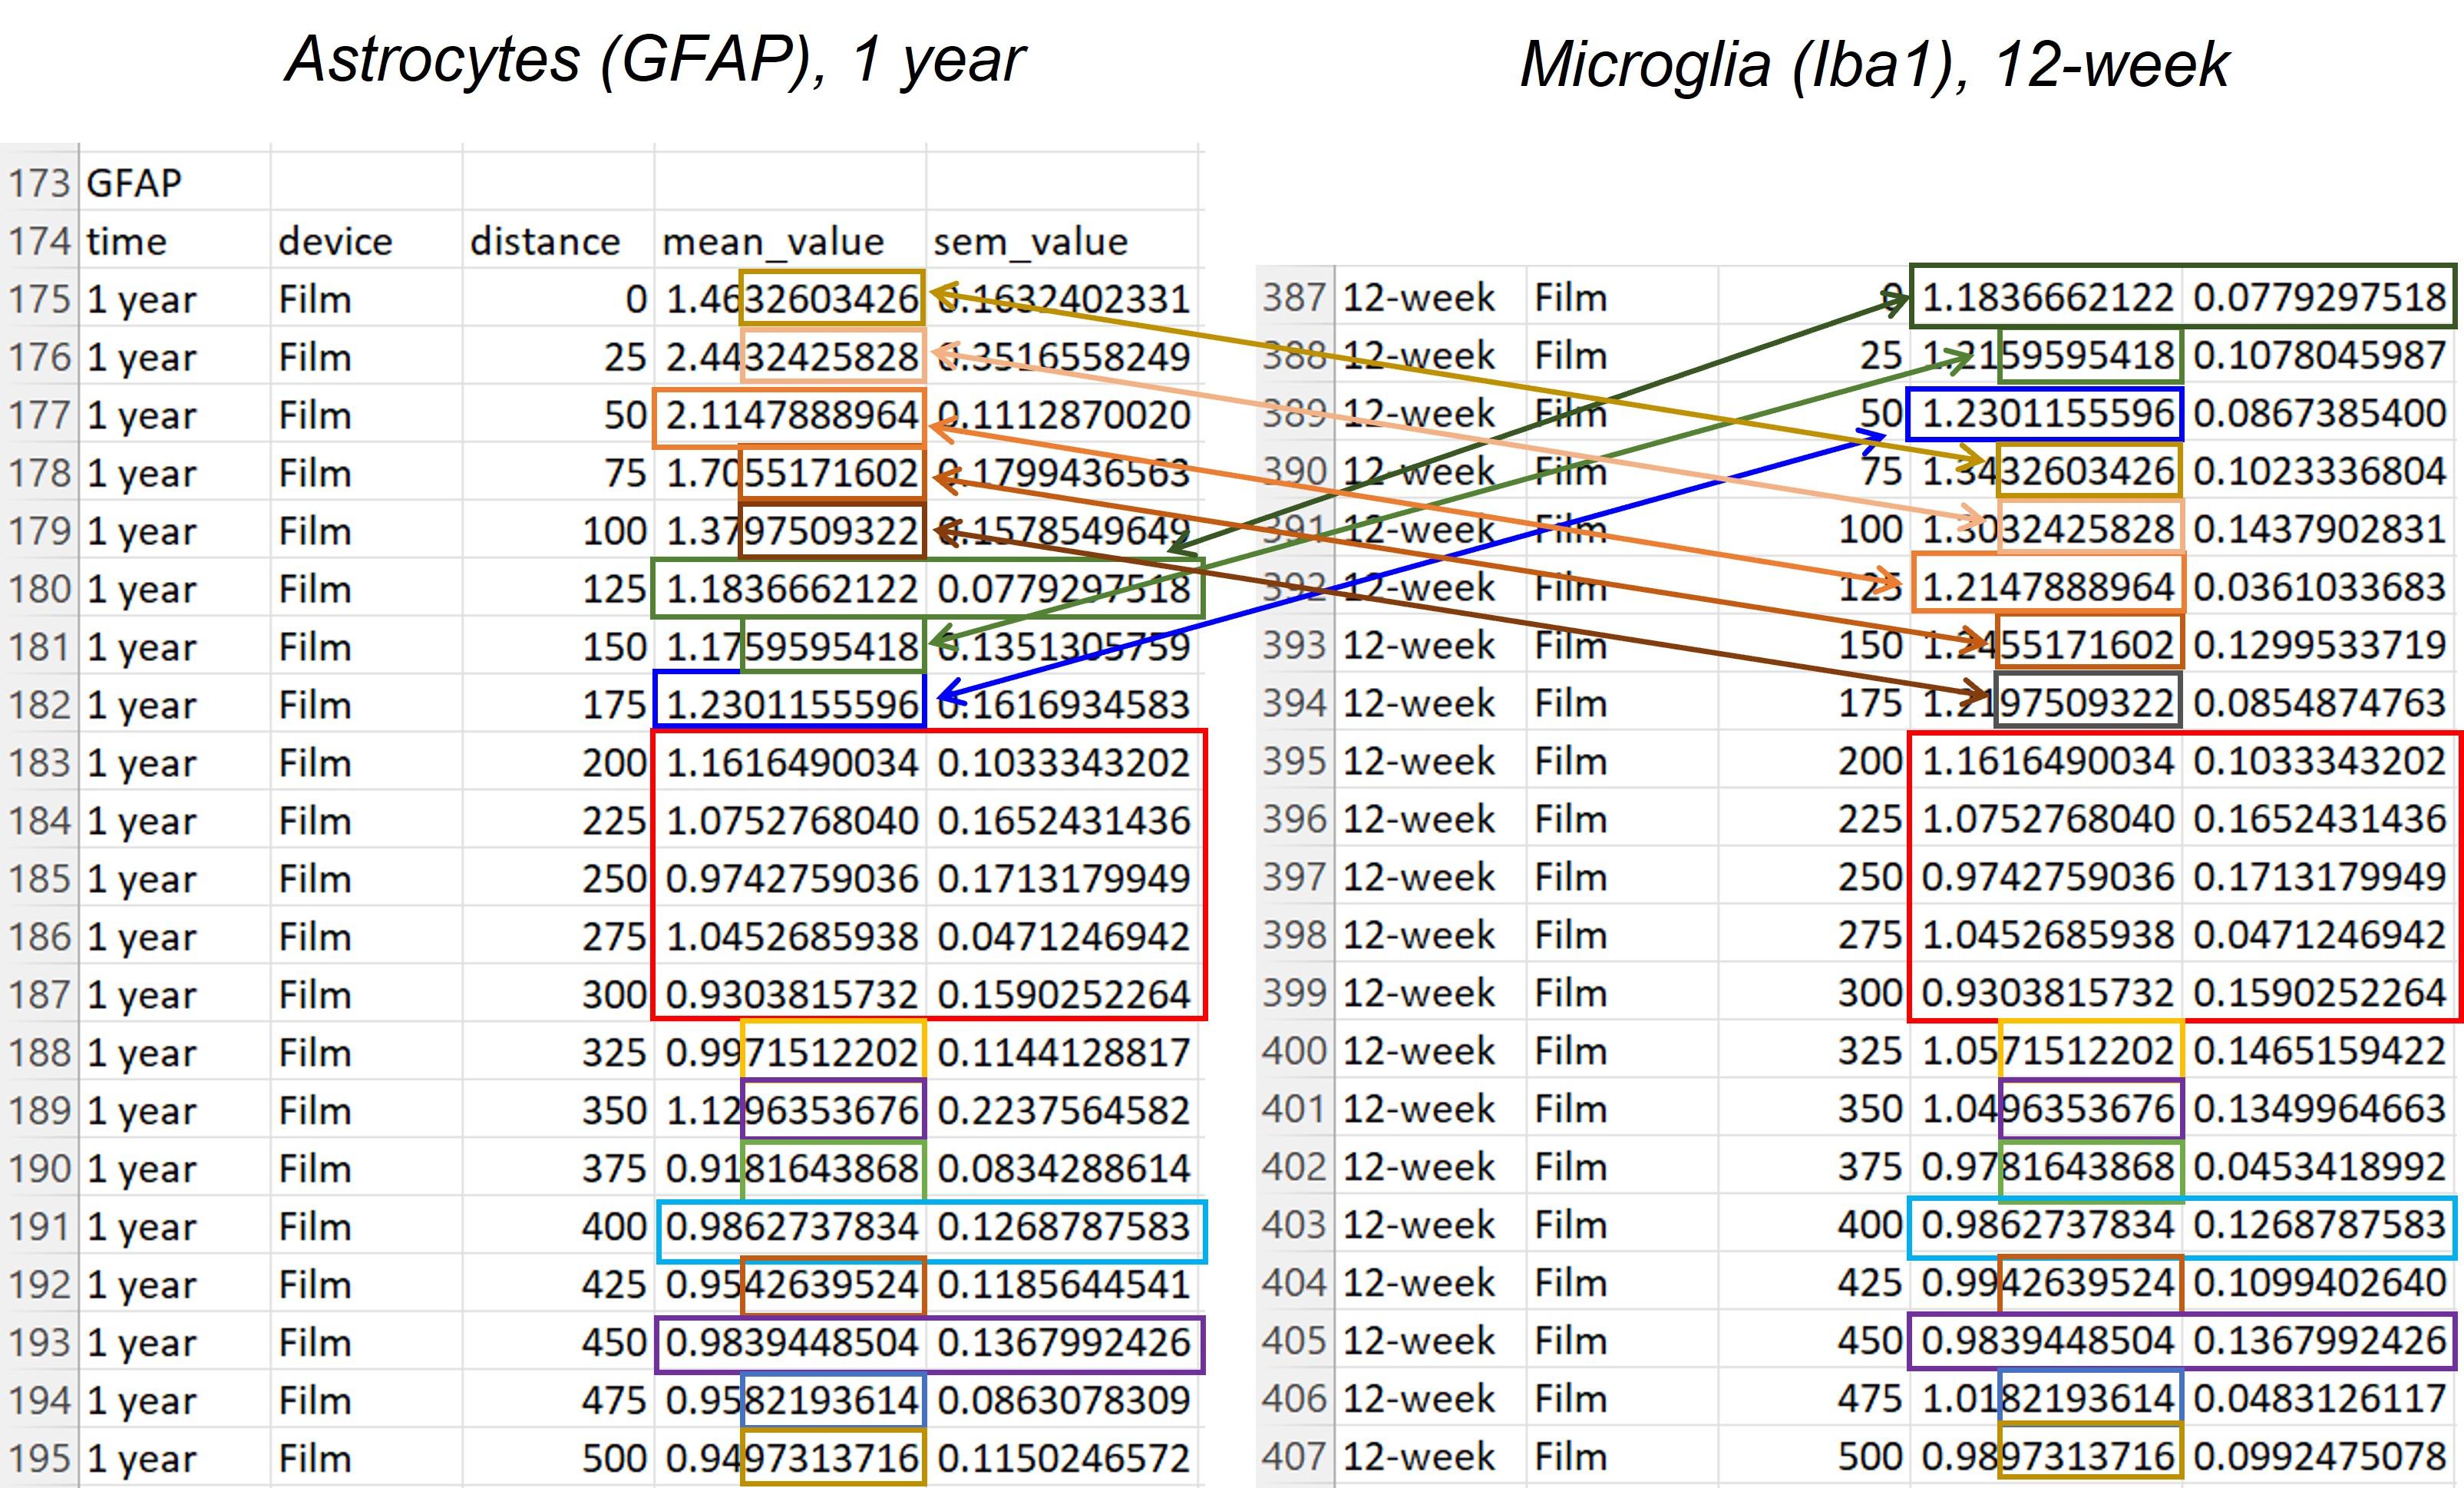The width and height of the screenshot is (2464, 1488).
Task: Select distance cell 500 in row 195
Action: pyautogui.click(x=614, y=1459)
